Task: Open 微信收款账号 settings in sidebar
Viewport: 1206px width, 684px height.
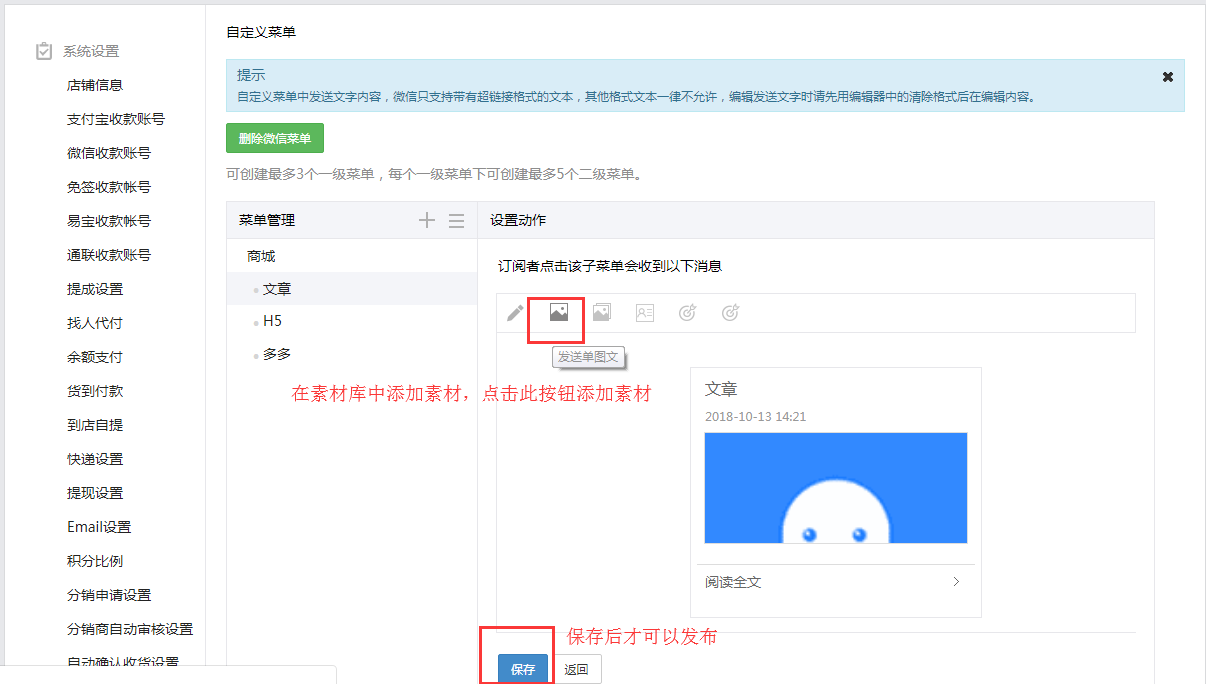Action: tap(109, 153)
